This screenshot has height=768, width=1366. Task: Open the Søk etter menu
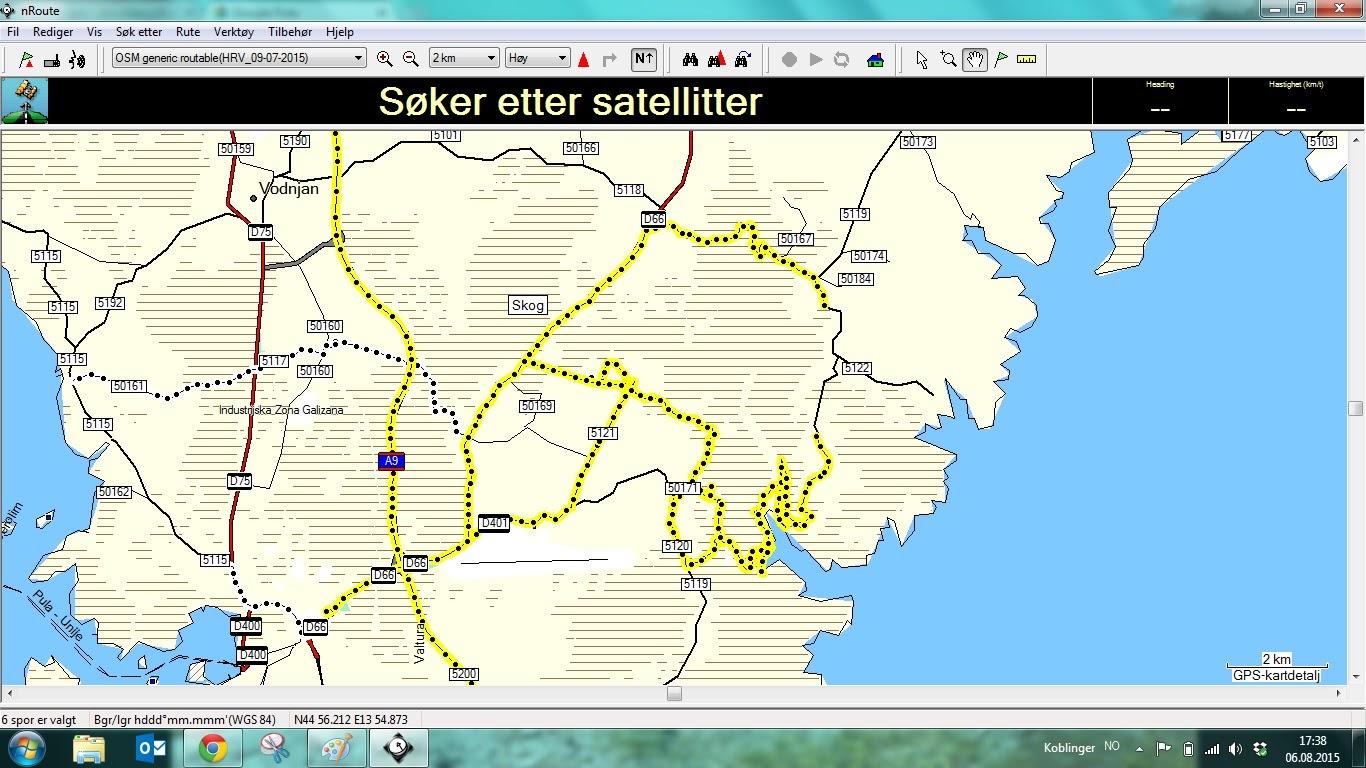pos(139,32)
